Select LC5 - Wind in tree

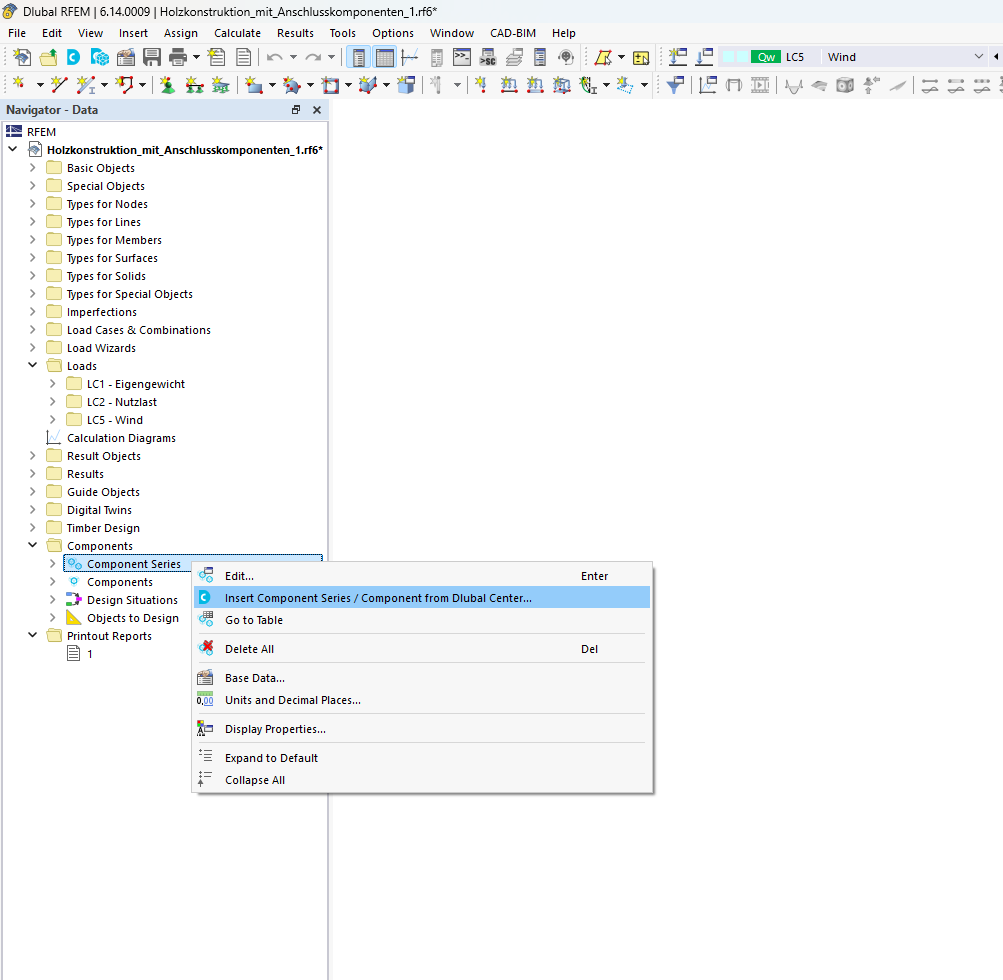[x=115, y=420]
